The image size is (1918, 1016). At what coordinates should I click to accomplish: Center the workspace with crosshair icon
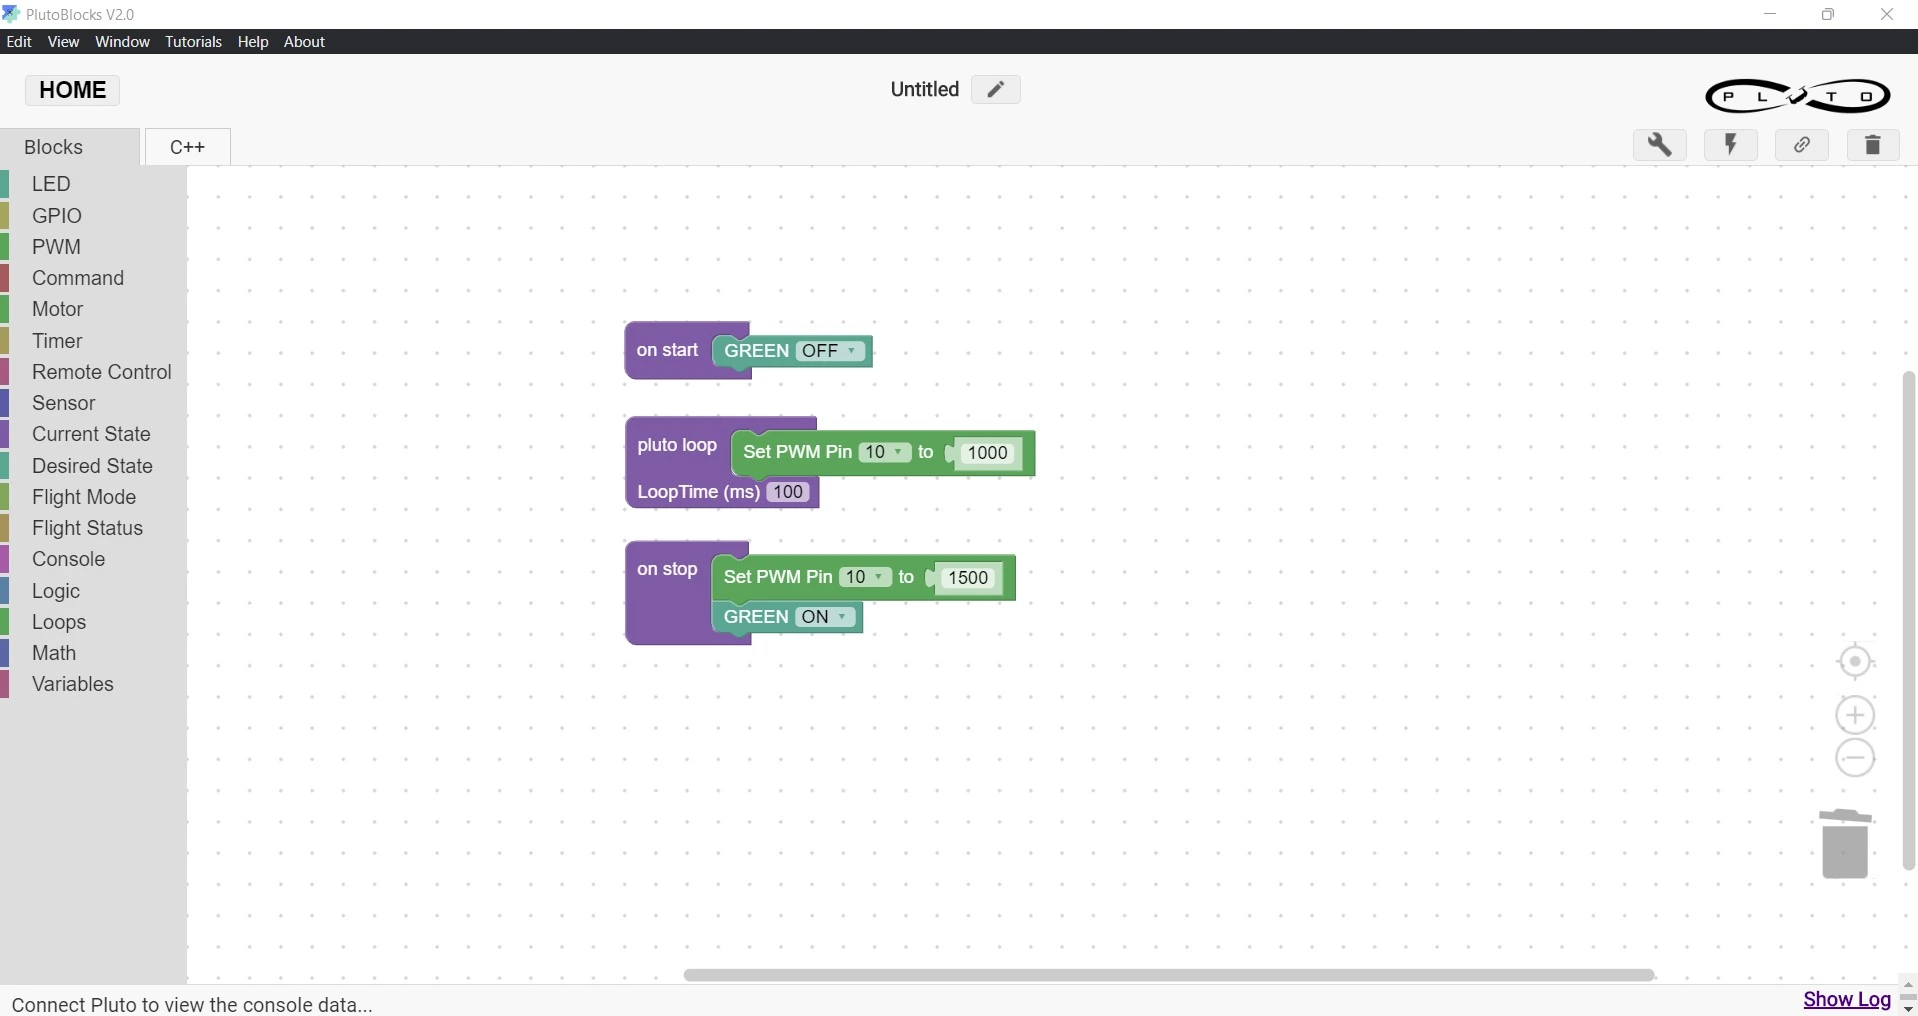pos(1856,662)
